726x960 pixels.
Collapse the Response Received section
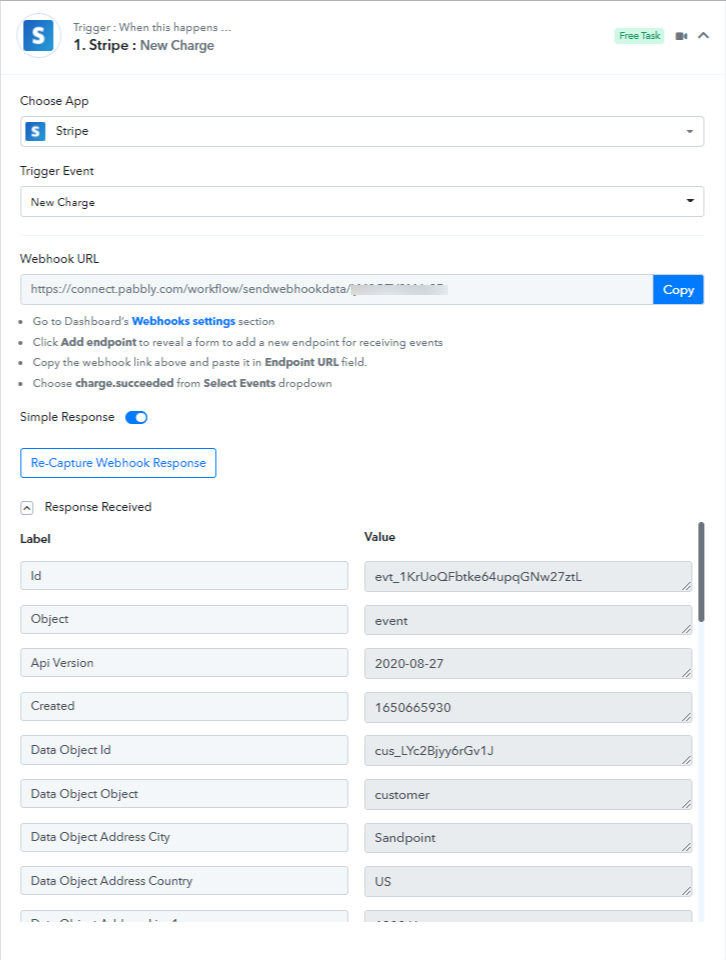click(x=27, y=508)
